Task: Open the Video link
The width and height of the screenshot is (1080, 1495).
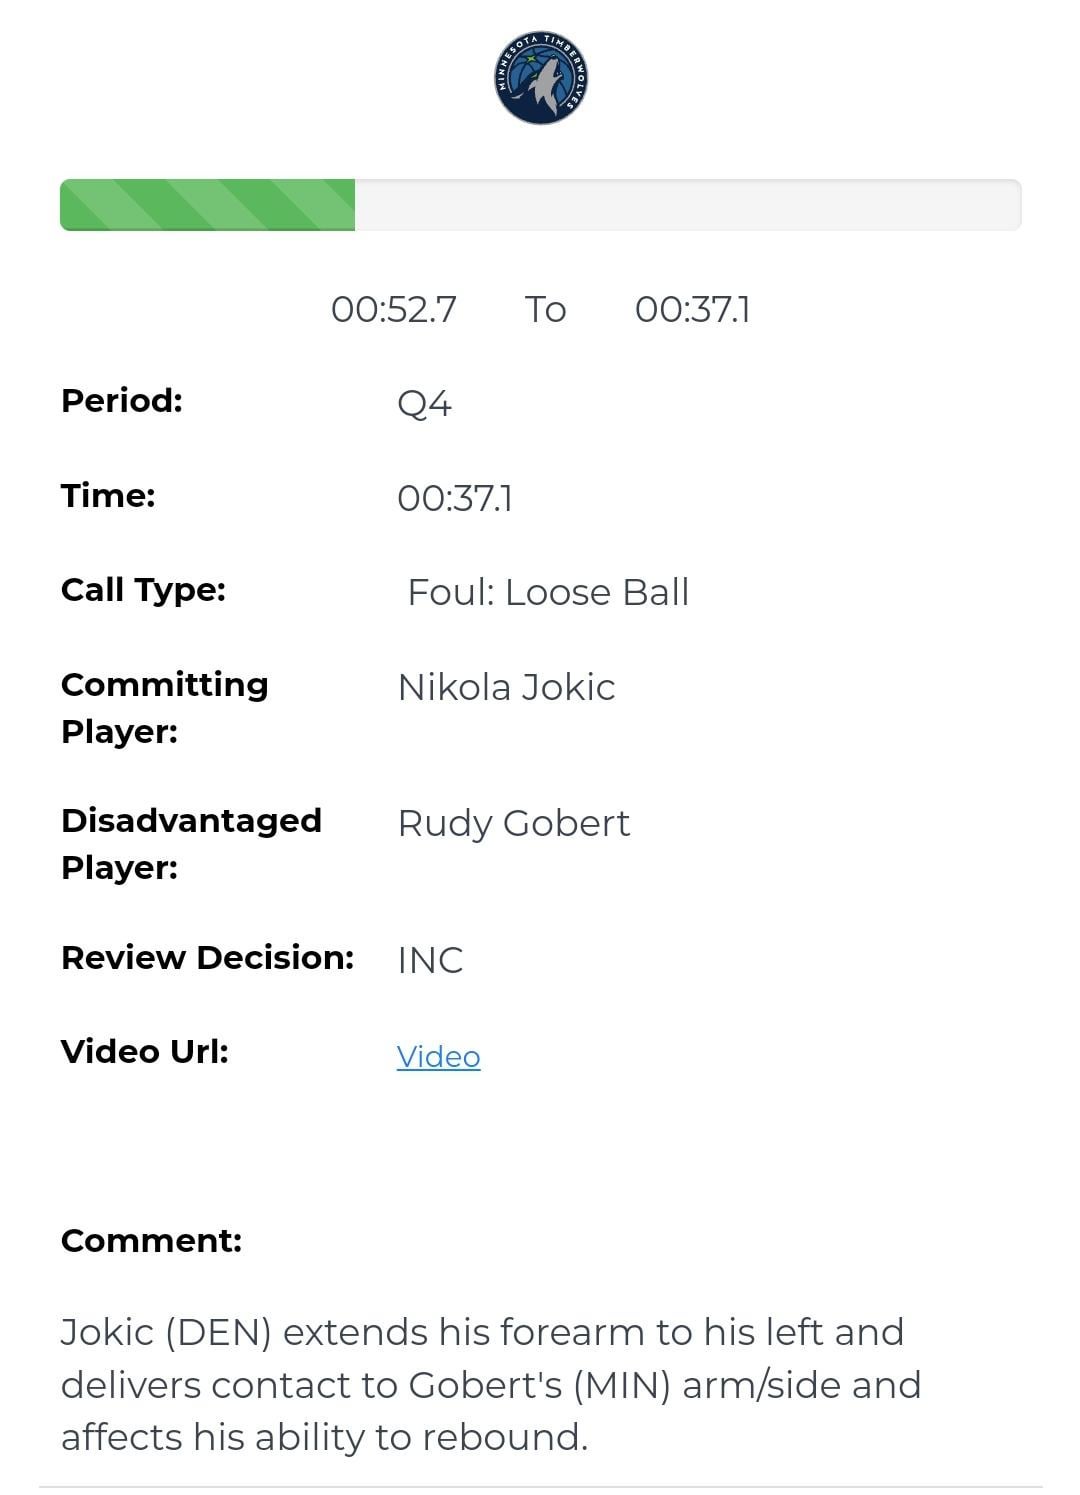Action: (x=438, y=1056)
